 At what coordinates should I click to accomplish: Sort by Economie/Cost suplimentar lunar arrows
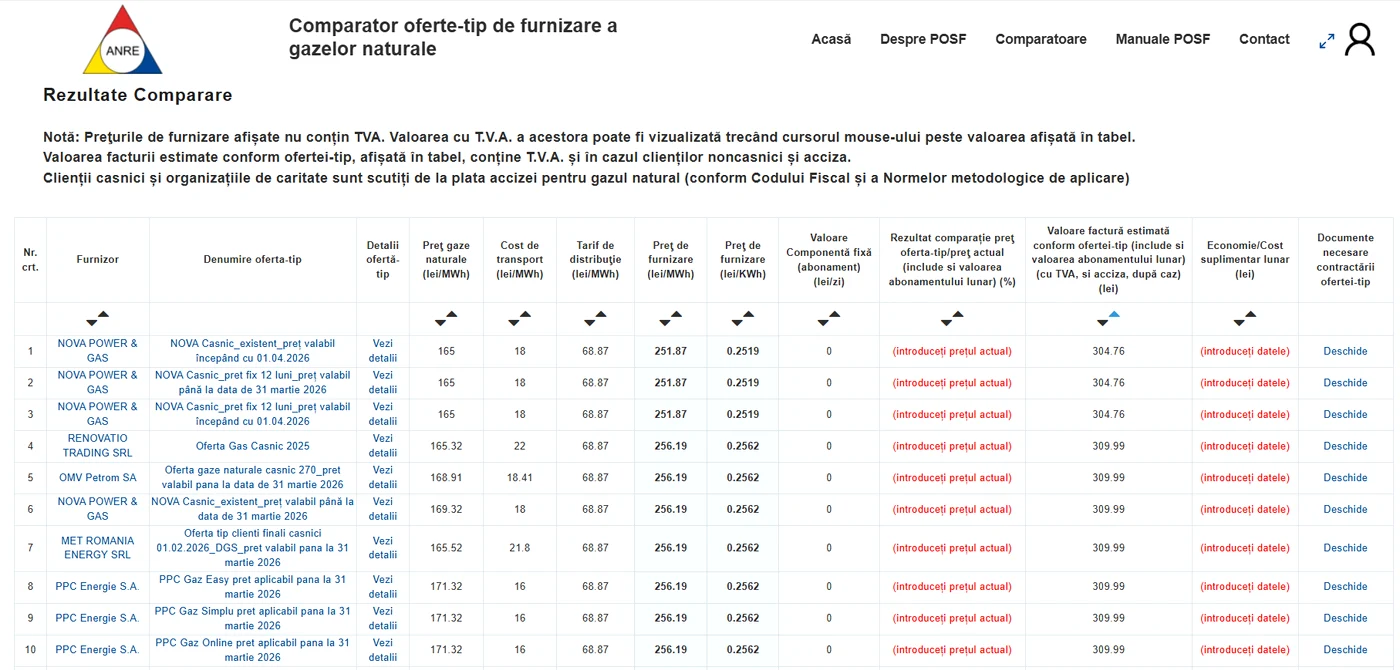pyautogui.click(x=1245, y=319)
